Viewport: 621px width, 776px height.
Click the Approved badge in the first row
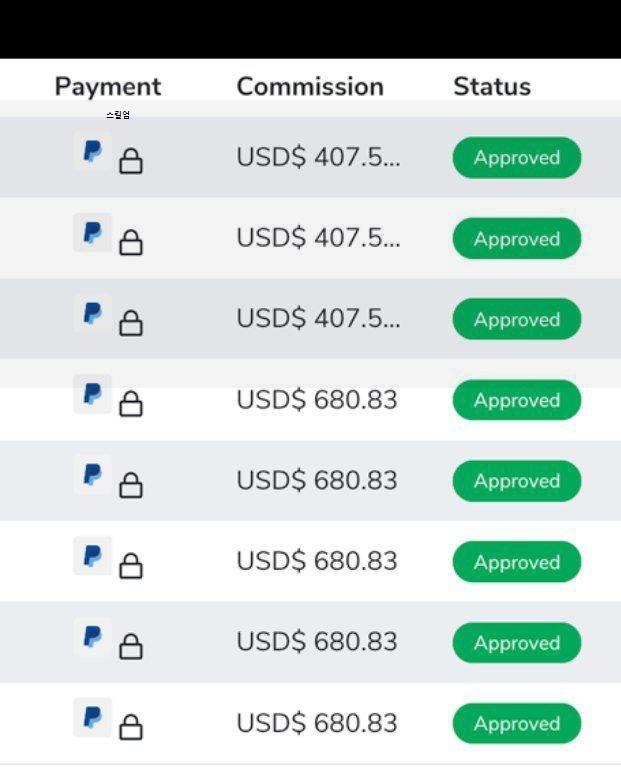coord(517,158)
